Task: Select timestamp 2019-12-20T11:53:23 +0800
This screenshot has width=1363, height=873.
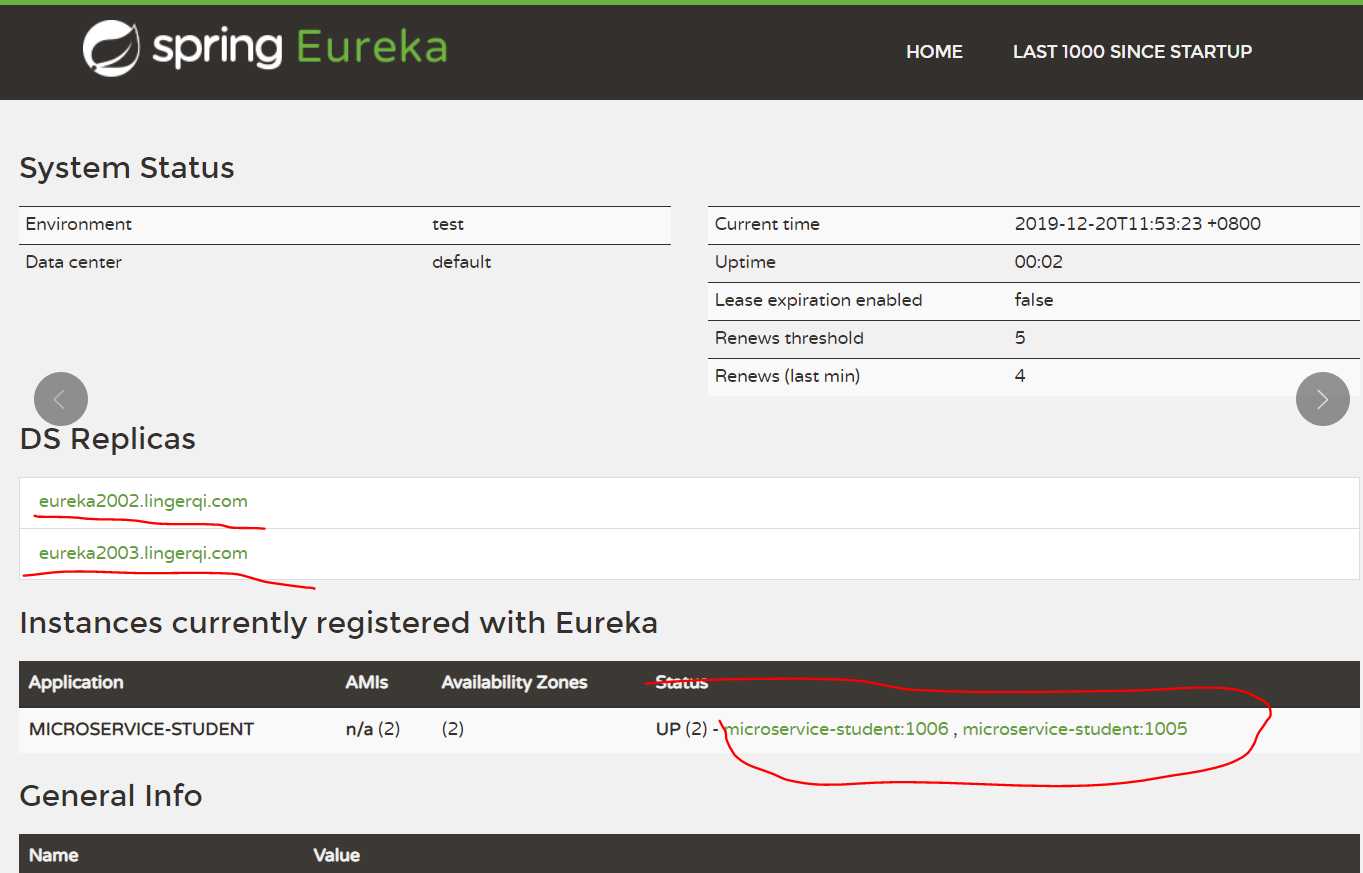Action: (x=1138, y=224)
